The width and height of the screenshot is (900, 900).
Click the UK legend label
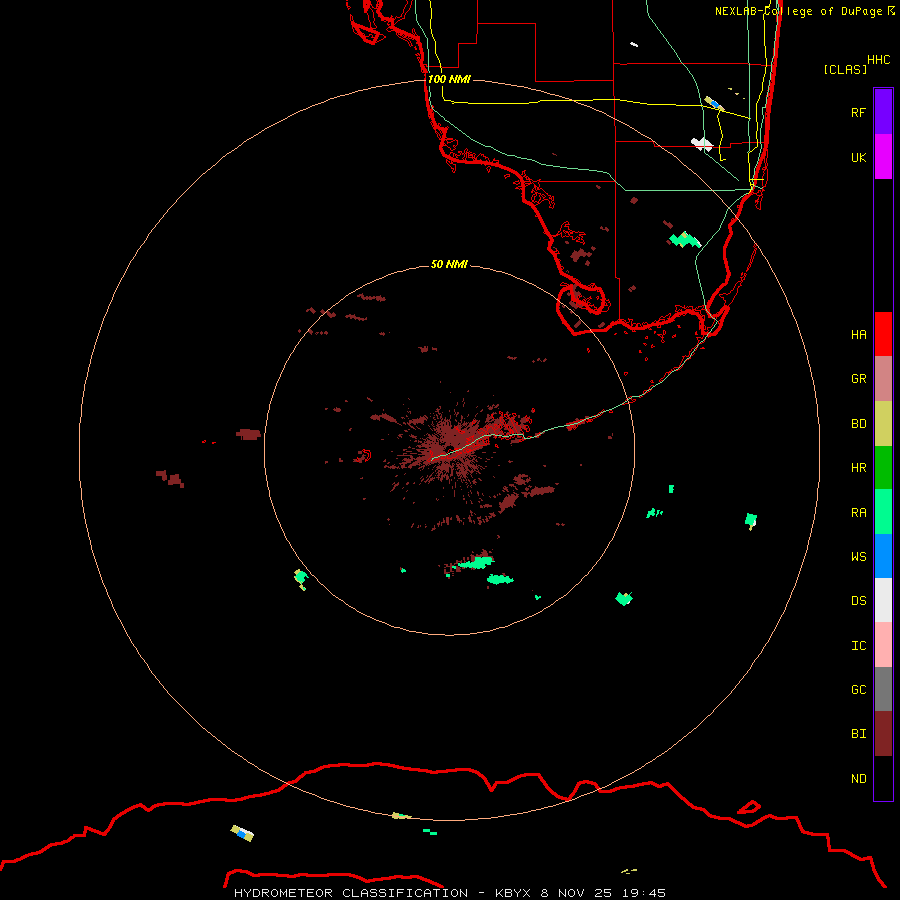858,157
